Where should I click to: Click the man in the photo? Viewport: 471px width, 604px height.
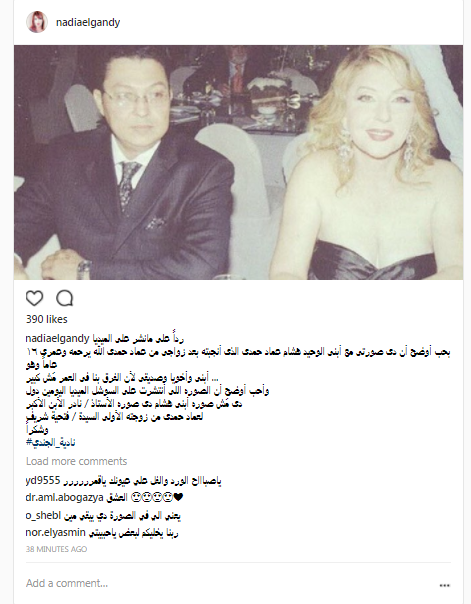pyautogui.click(x=123, y=166)
